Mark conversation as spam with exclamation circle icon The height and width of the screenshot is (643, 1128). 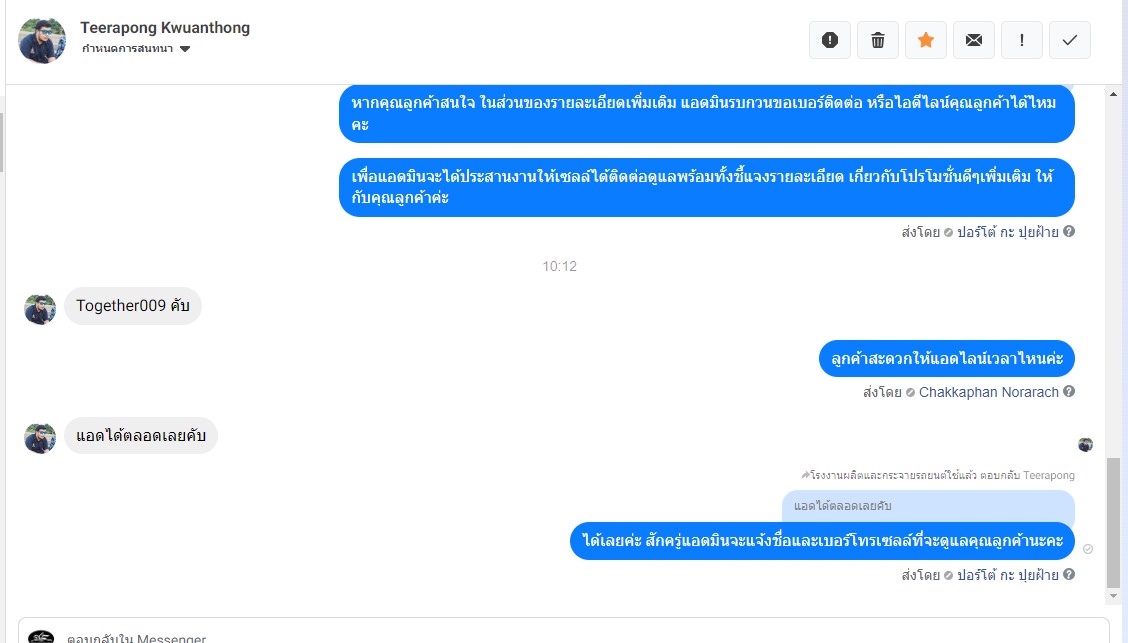tap(829, 40)
